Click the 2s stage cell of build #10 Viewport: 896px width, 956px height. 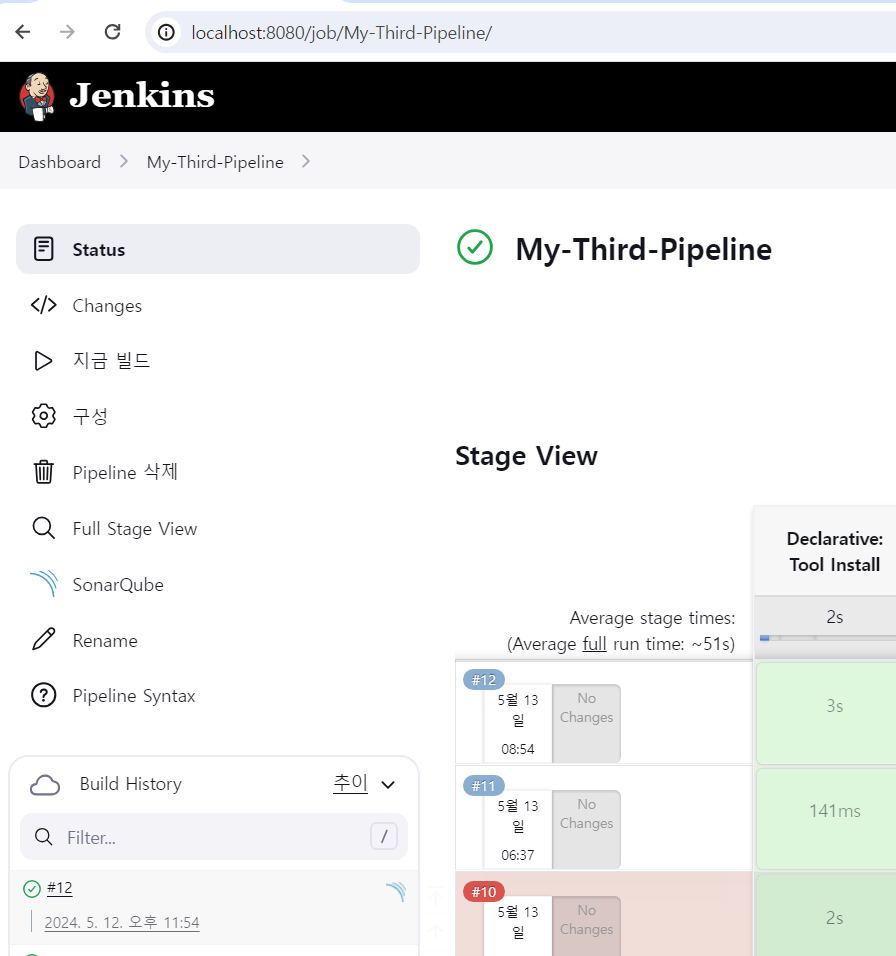pyautogui.click(x=827, y=915)
